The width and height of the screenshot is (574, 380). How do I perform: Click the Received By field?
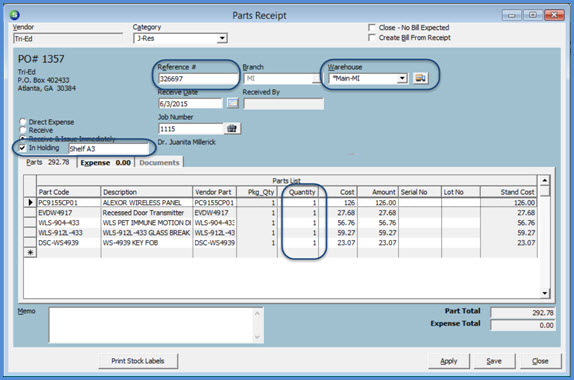click(284, 104)
